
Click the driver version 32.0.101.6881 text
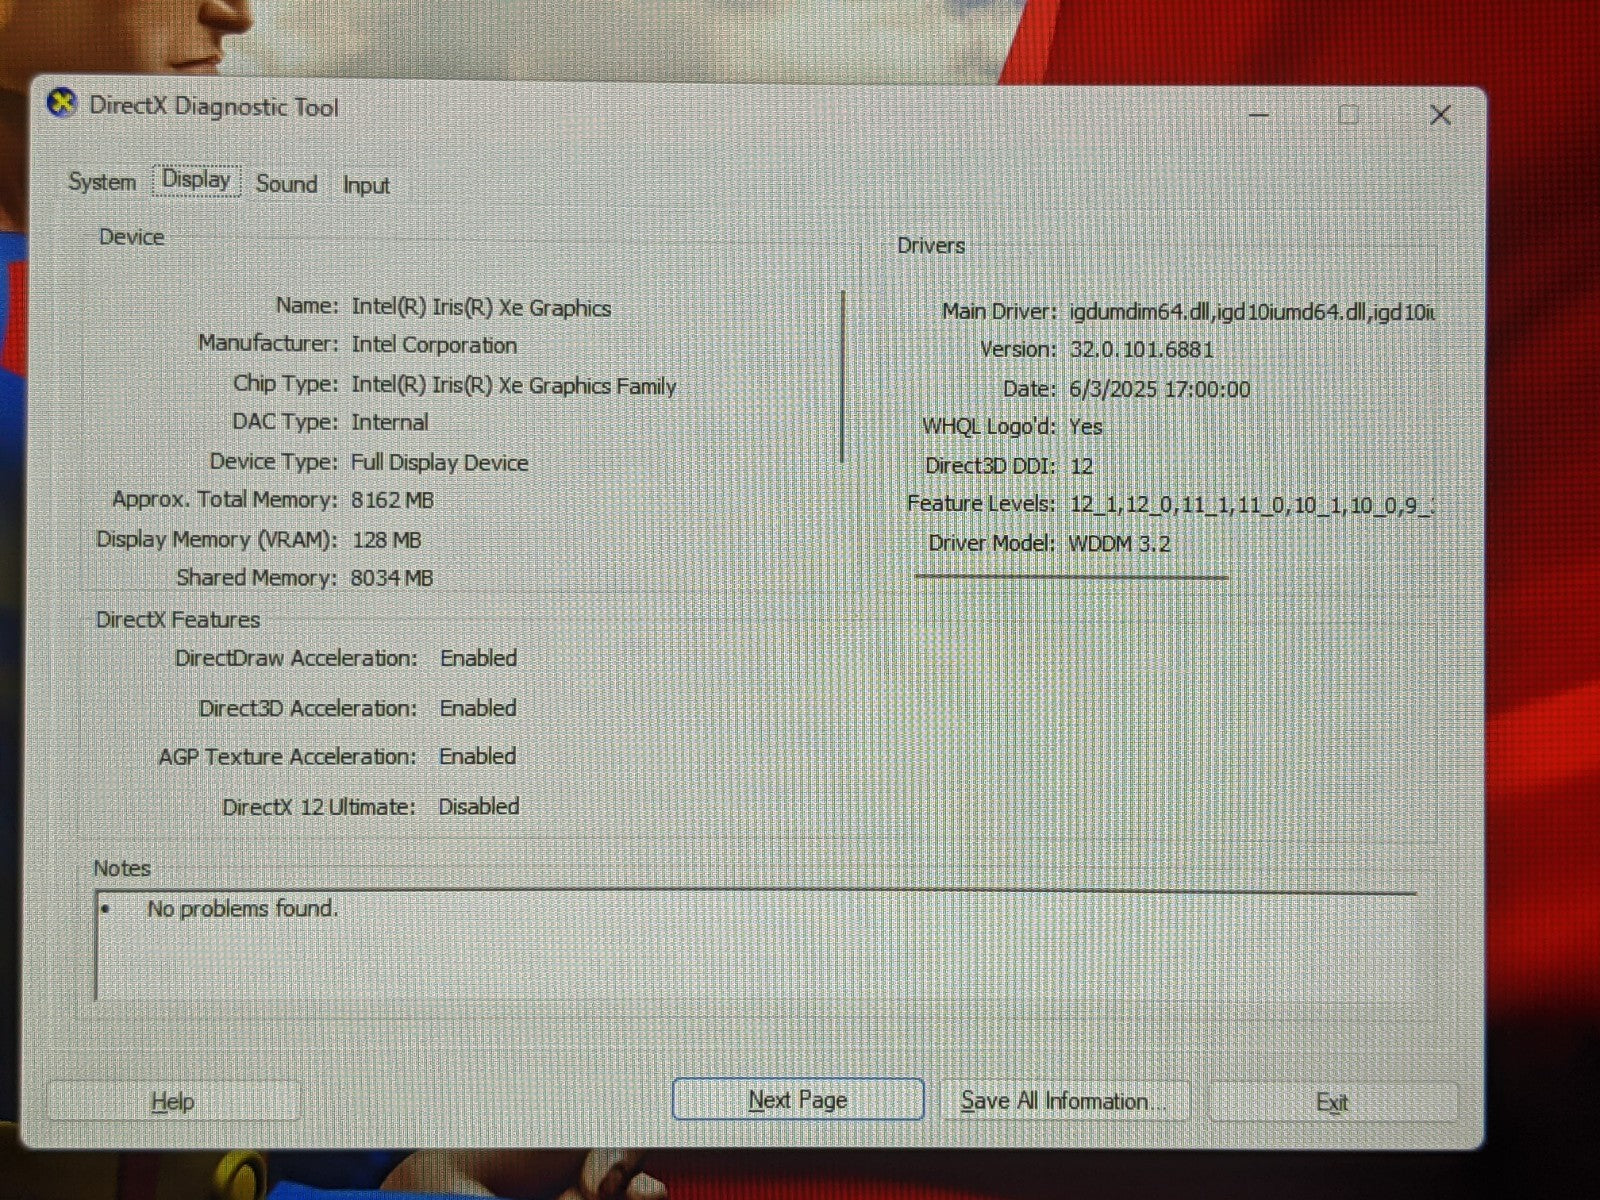click(x=1141, y=350)
